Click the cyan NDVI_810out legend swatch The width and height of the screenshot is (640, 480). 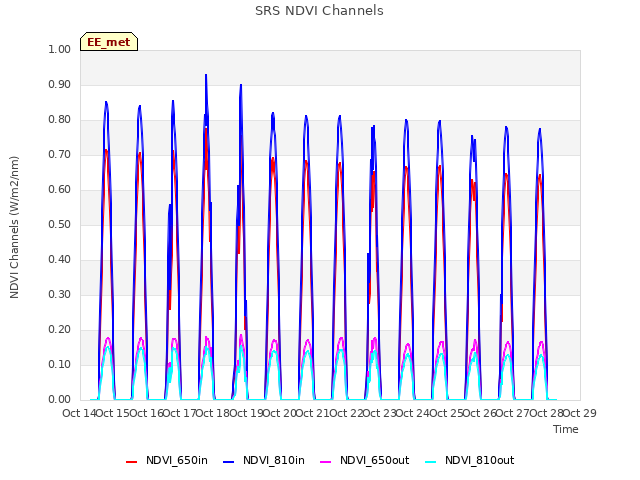(431, 462)
